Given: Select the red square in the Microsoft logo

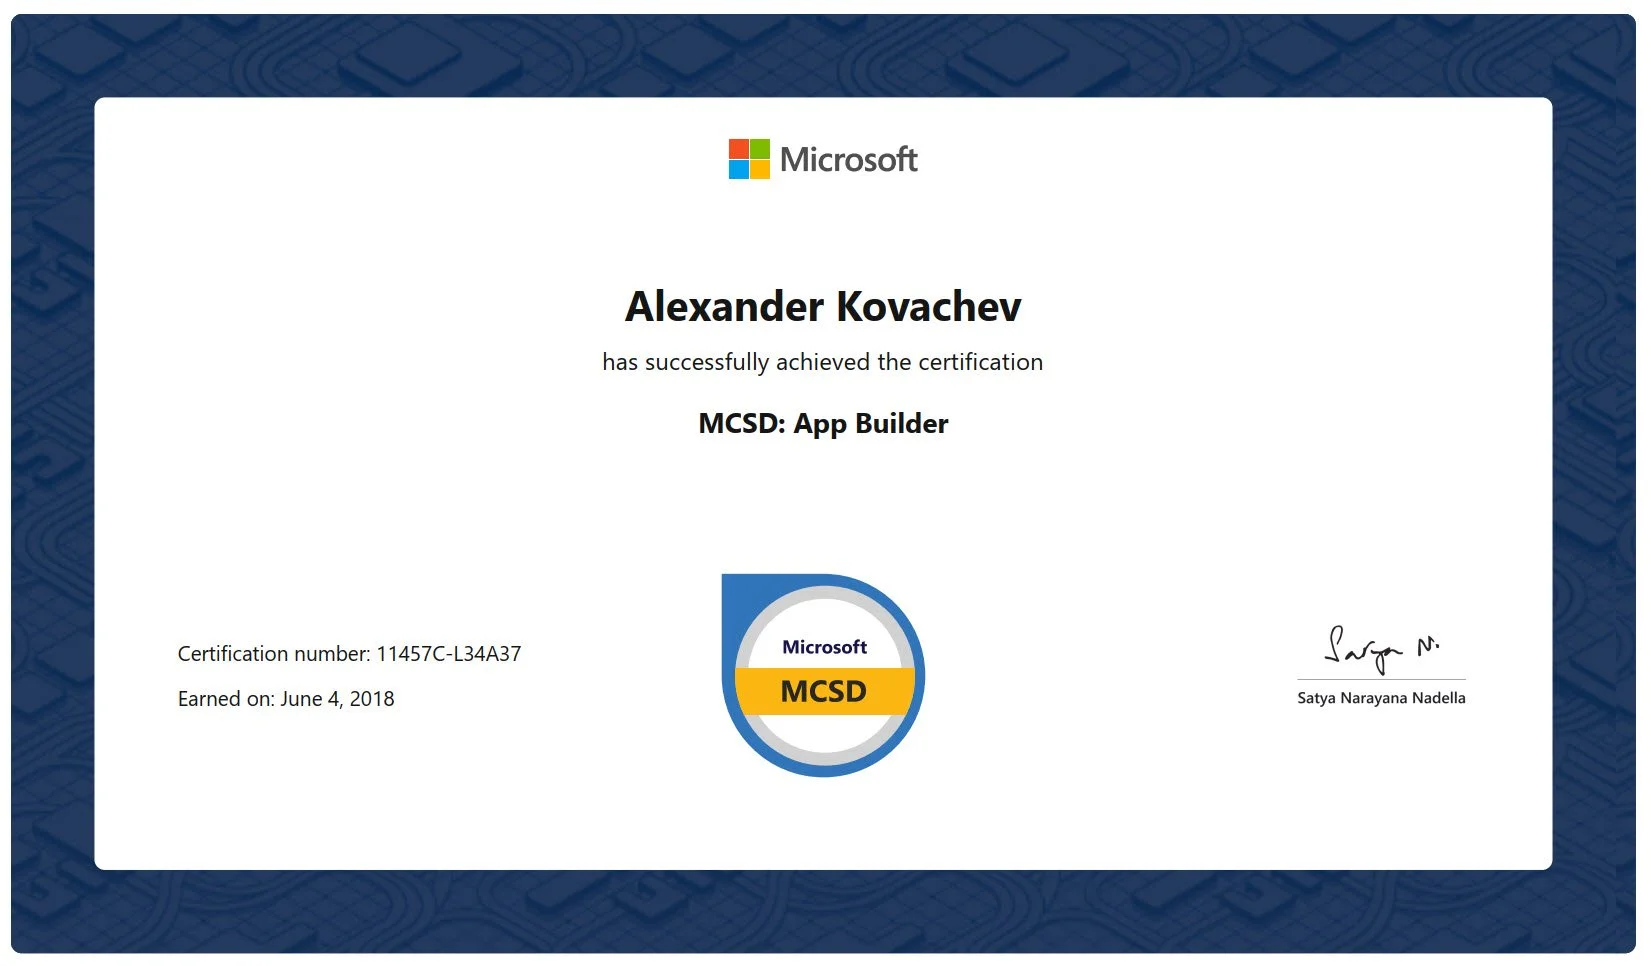Looking at the screenshot, I should click(x=738, y=148).
